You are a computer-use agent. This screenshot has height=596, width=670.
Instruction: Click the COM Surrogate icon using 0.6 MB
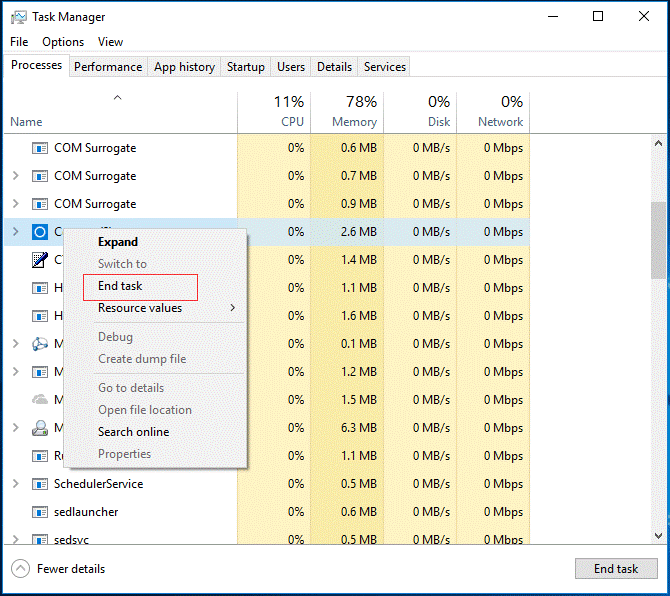(40, 148)
